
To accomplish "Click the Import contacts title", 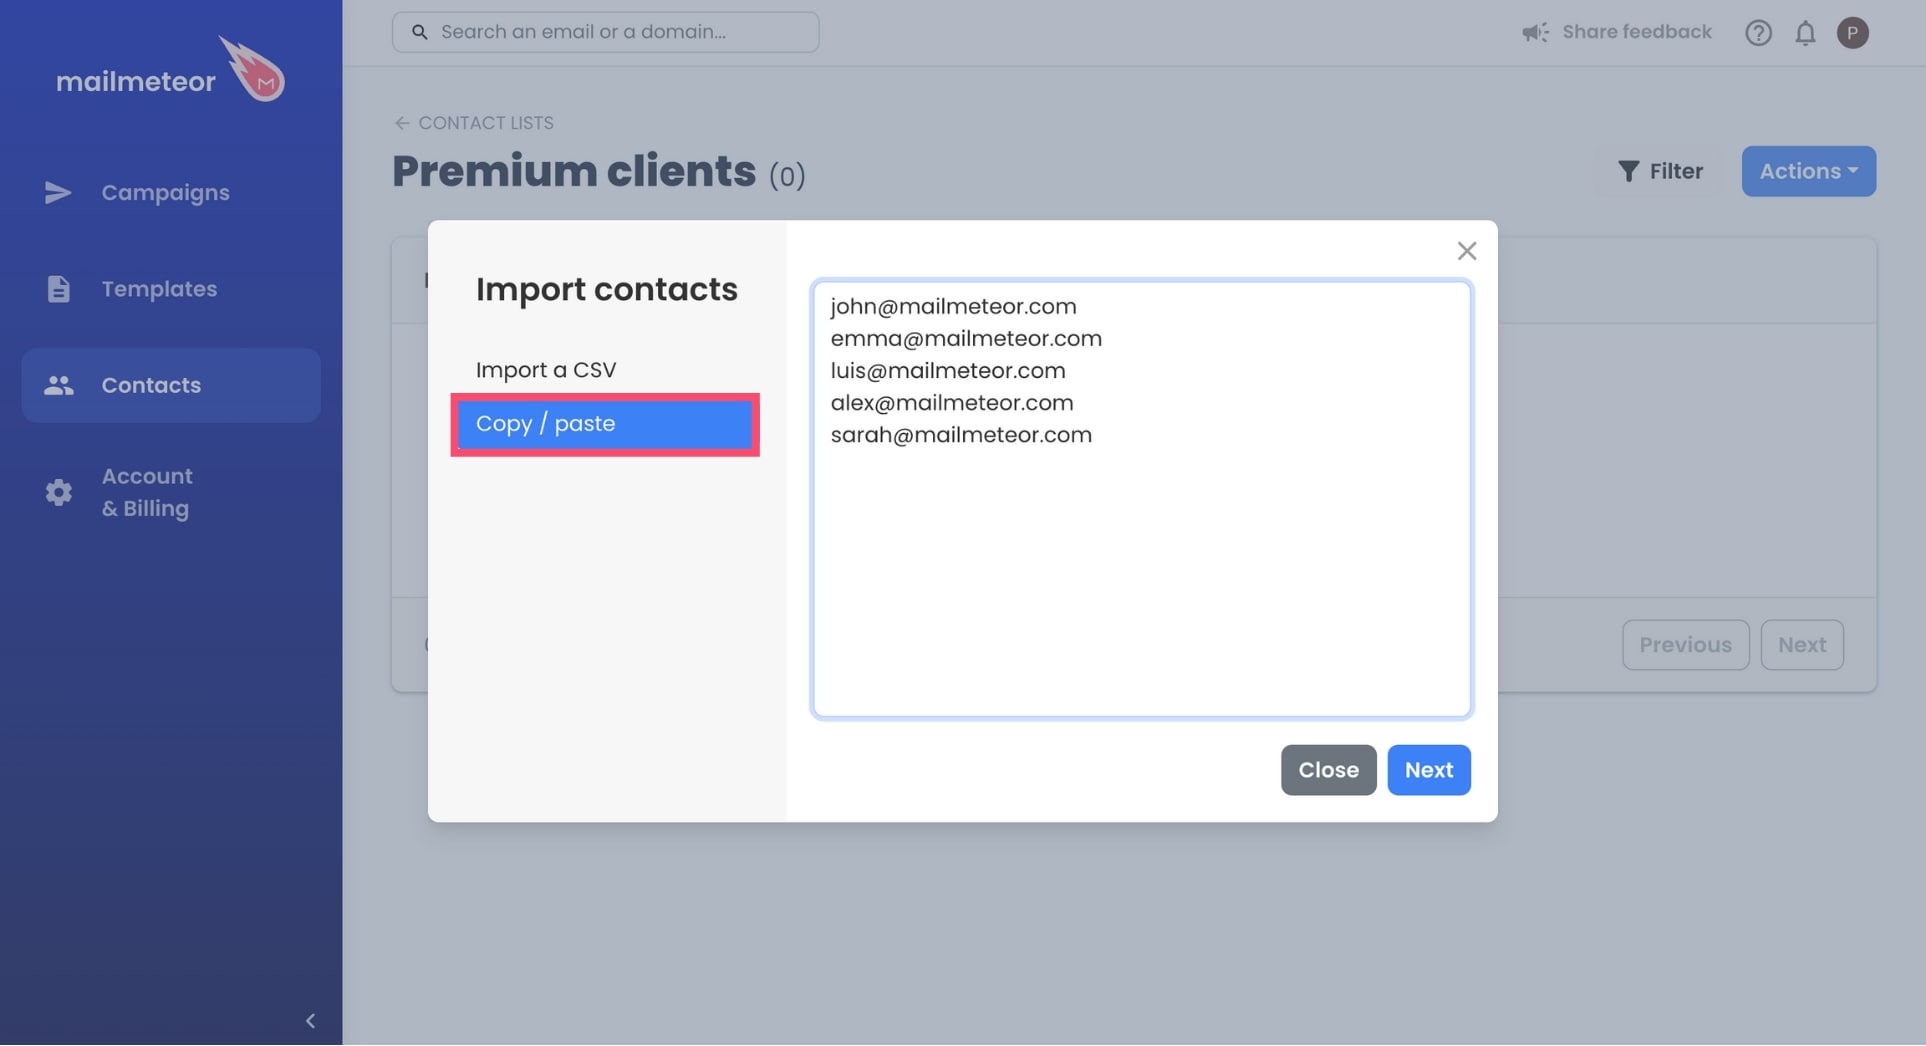I will [x=606, y=289].
